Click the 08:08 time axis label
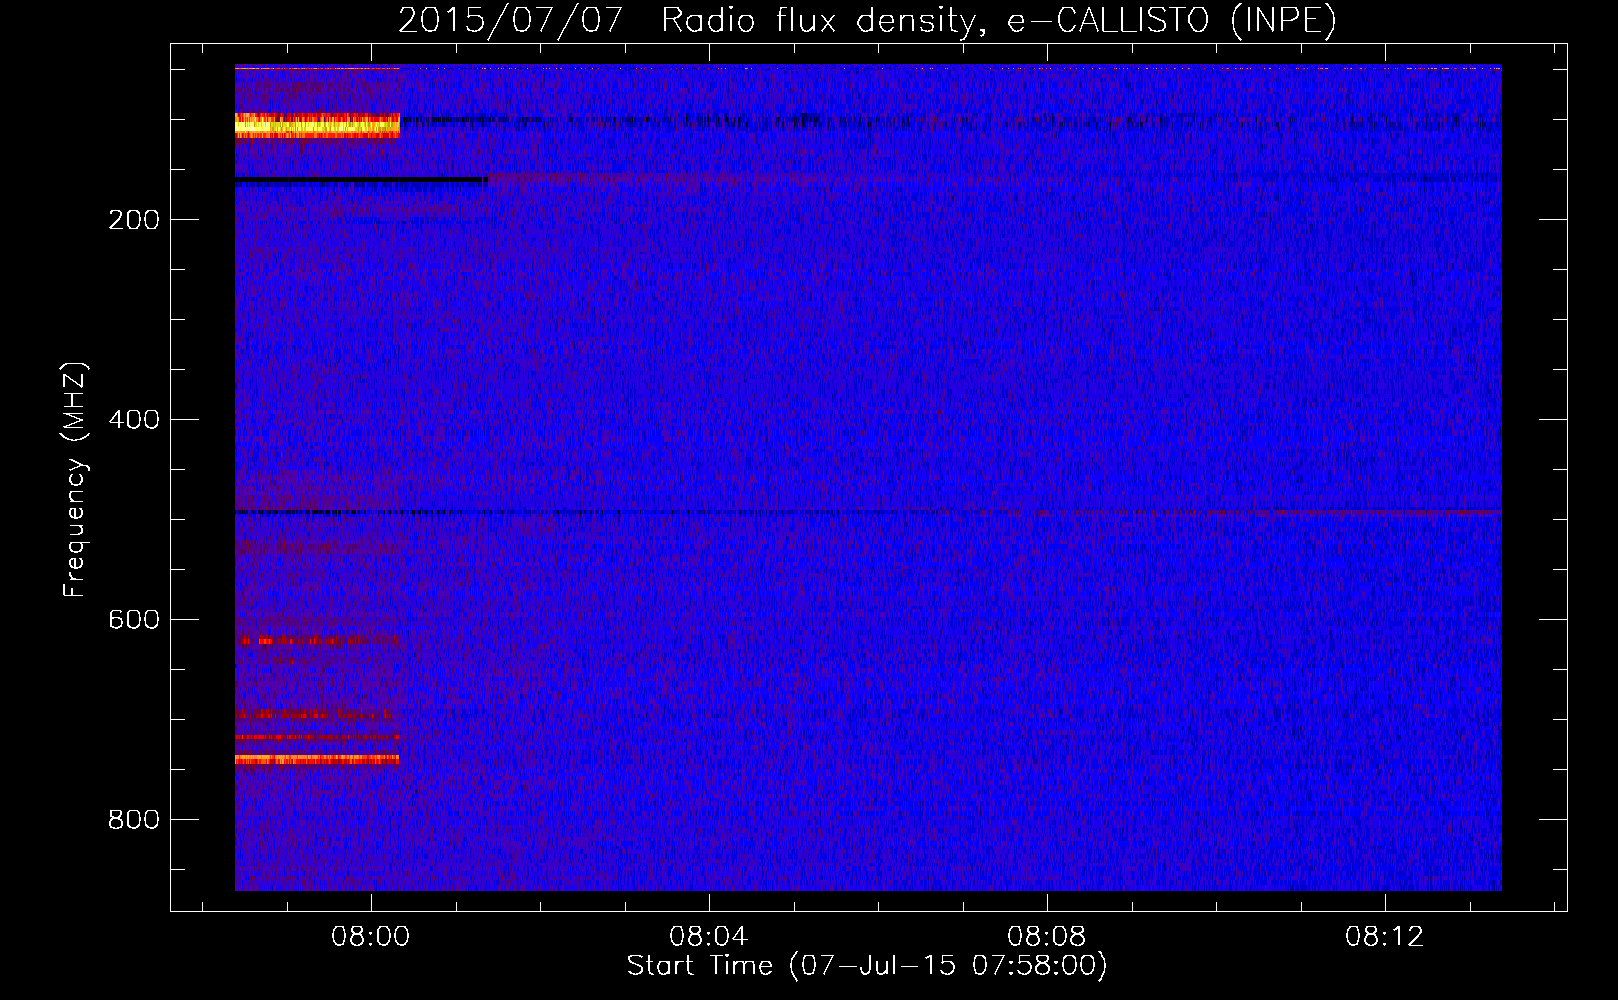The height and width of the screenshot is (1000, 1618). 1047,937
